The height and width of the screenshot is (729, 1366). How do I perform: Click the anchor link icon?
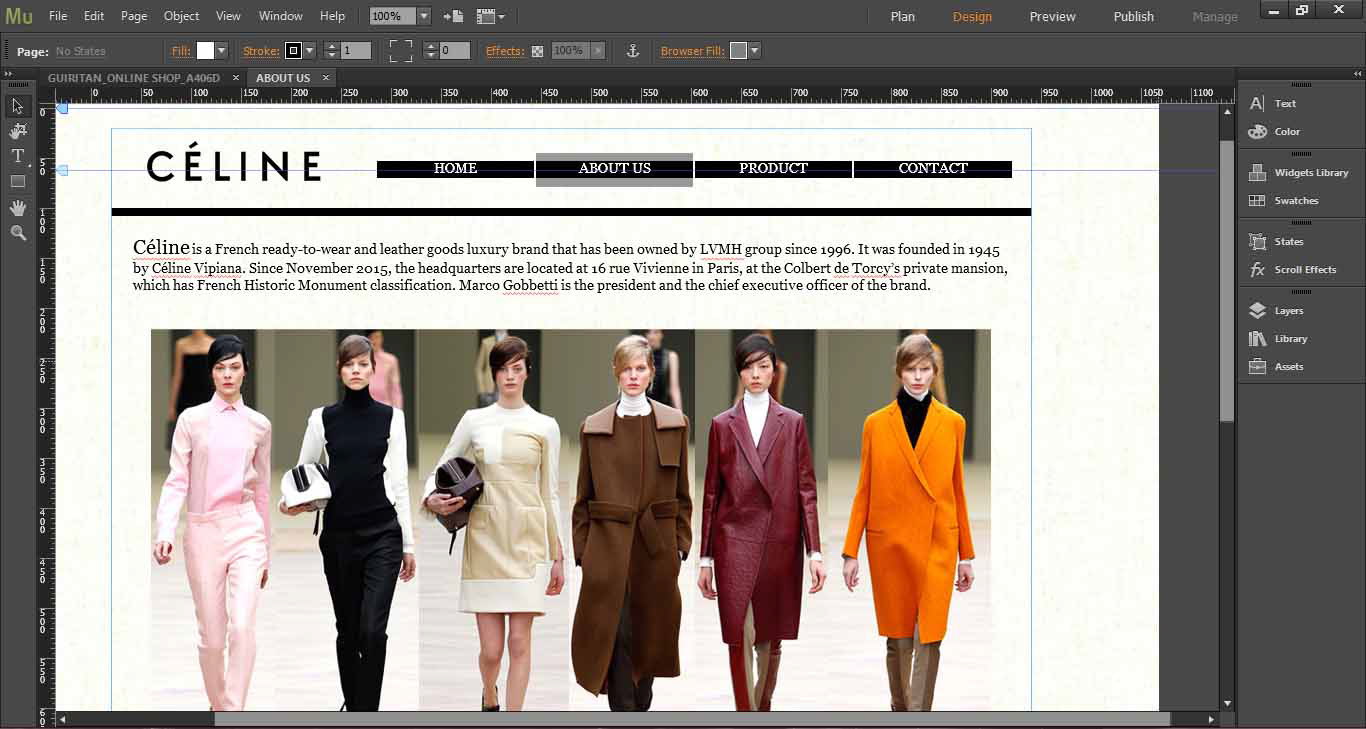[632, 50]
